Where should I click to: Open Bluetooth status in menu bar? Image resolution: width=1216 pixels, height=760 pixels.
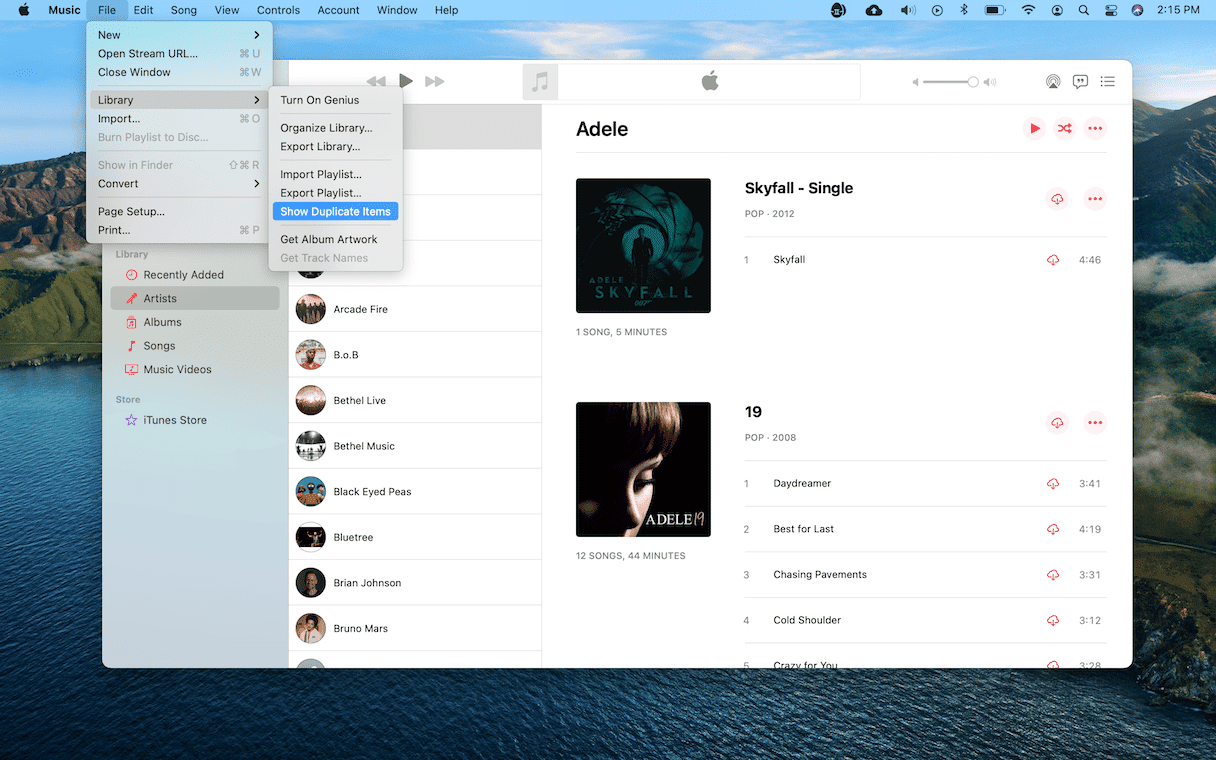pyautogui.click(x=964, y=10)
